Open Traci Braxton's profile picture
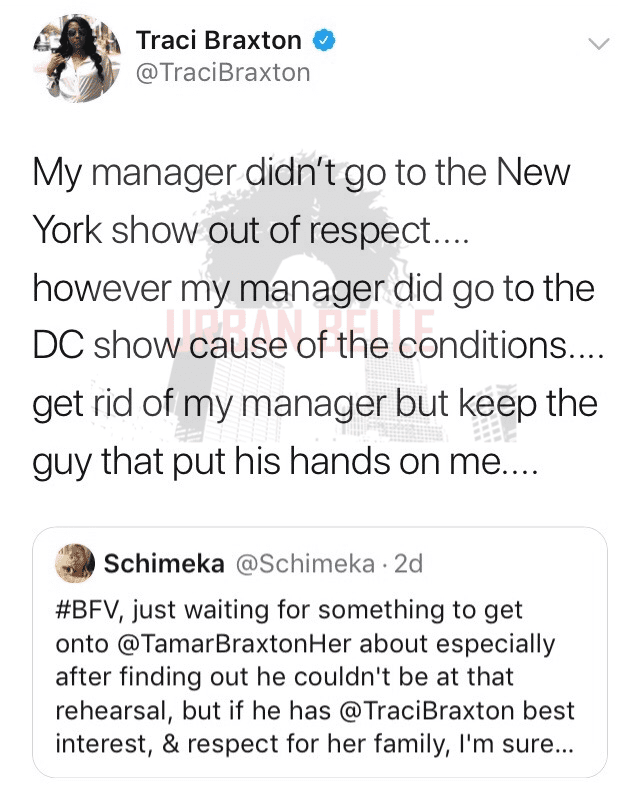The image size is (618, 790). click(77, 58)
